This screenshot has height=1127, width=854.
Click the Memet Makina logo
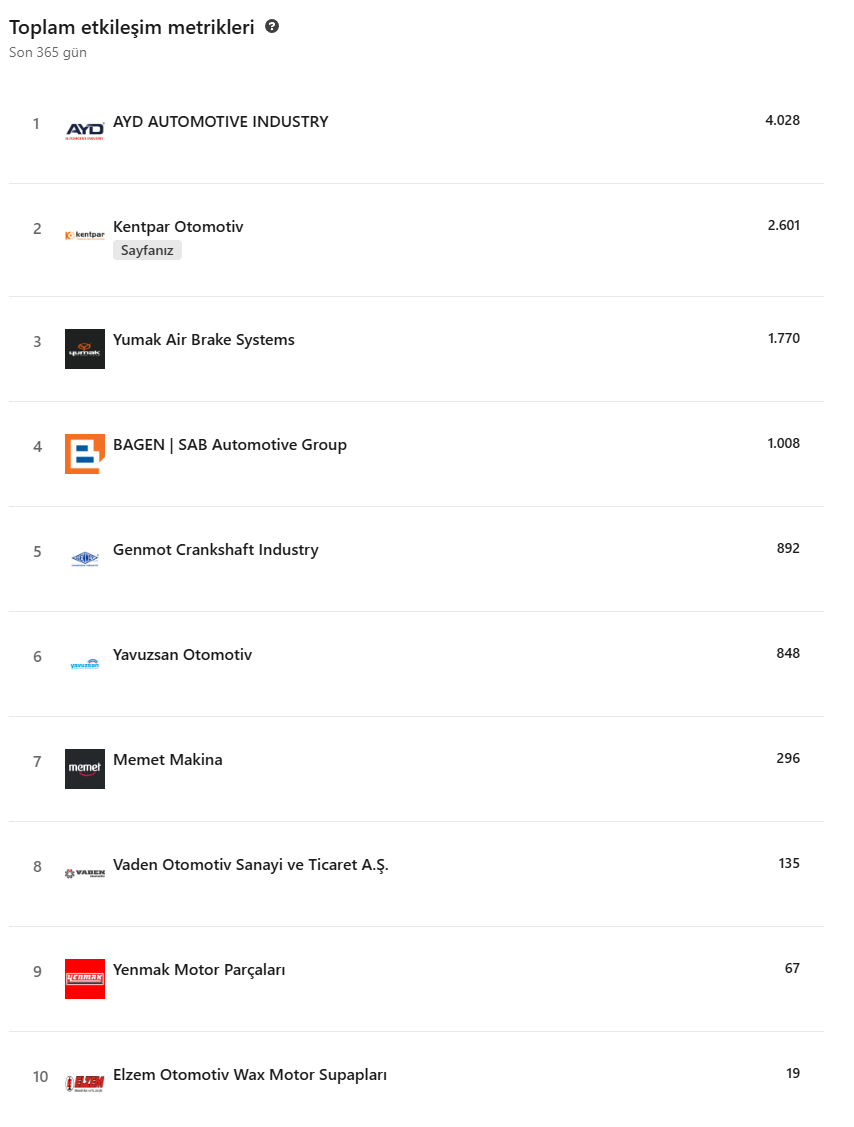click(x=85, y=769)
